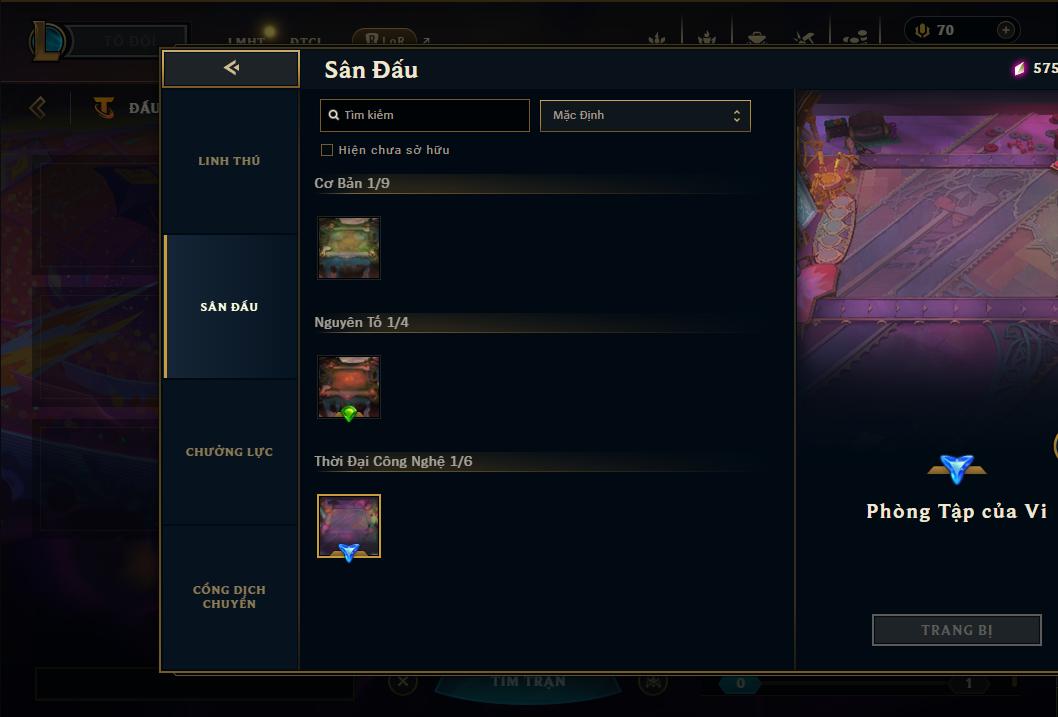Click the plus icon next to 70
Viewport: 1058px width, 717px height.
[1005, 30]
